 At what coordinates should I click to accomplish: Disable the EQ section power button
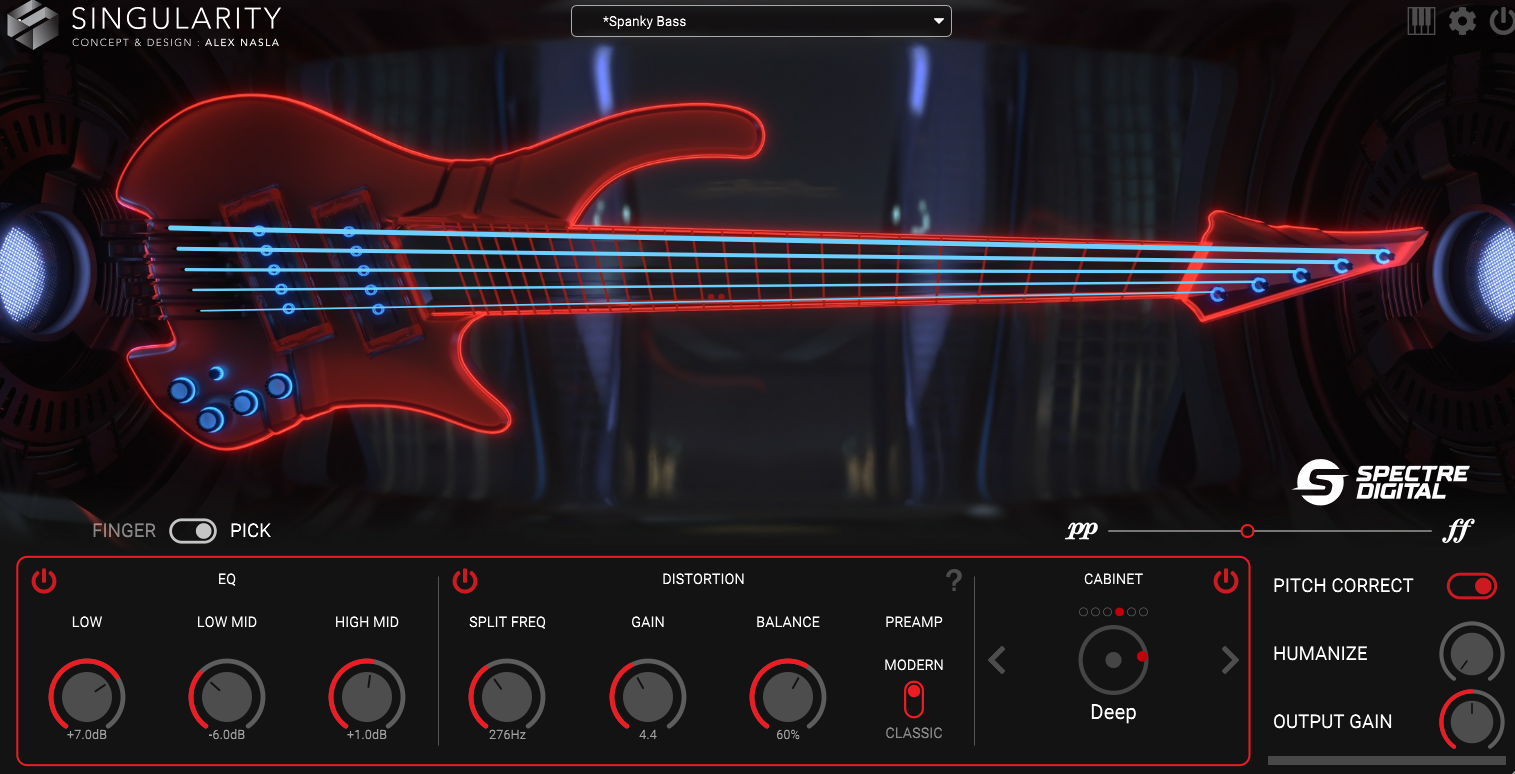click(44, 580)
